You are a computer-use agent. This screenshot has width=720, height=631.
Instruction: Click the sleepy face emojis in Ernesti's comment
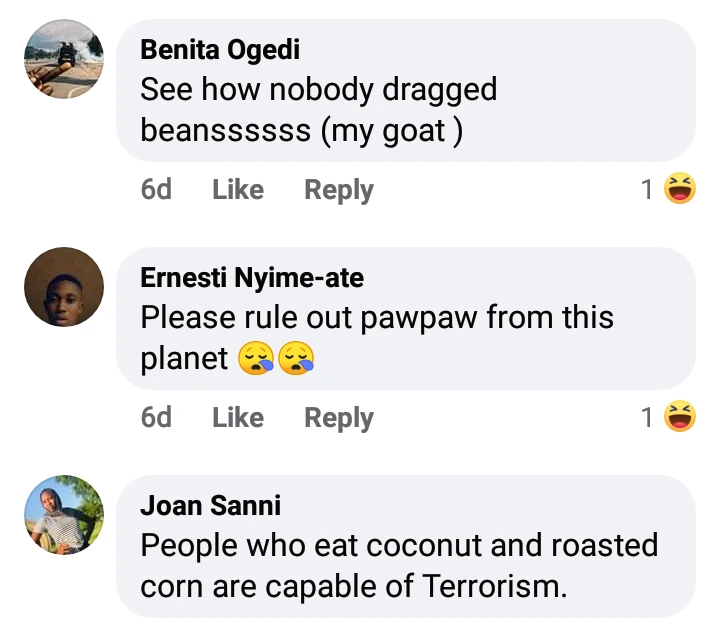[277, 359]
